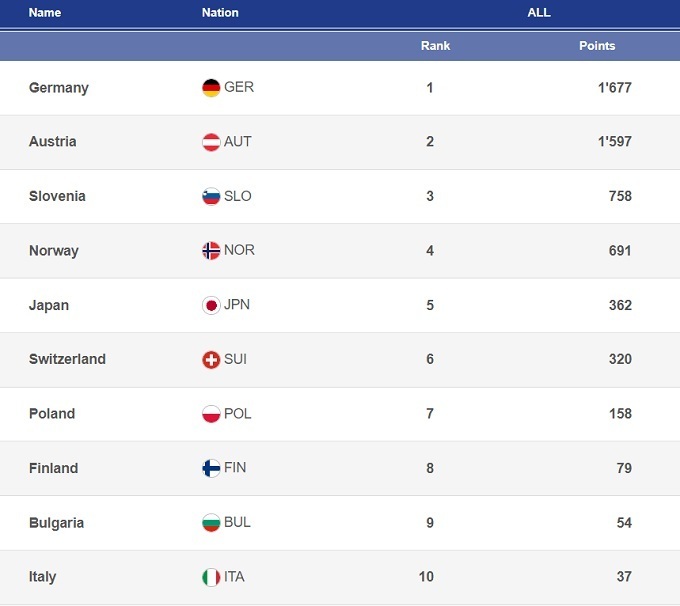Click the Slovenia flag icon
This screenshot has width=680, height=606.
click(211, 197)
